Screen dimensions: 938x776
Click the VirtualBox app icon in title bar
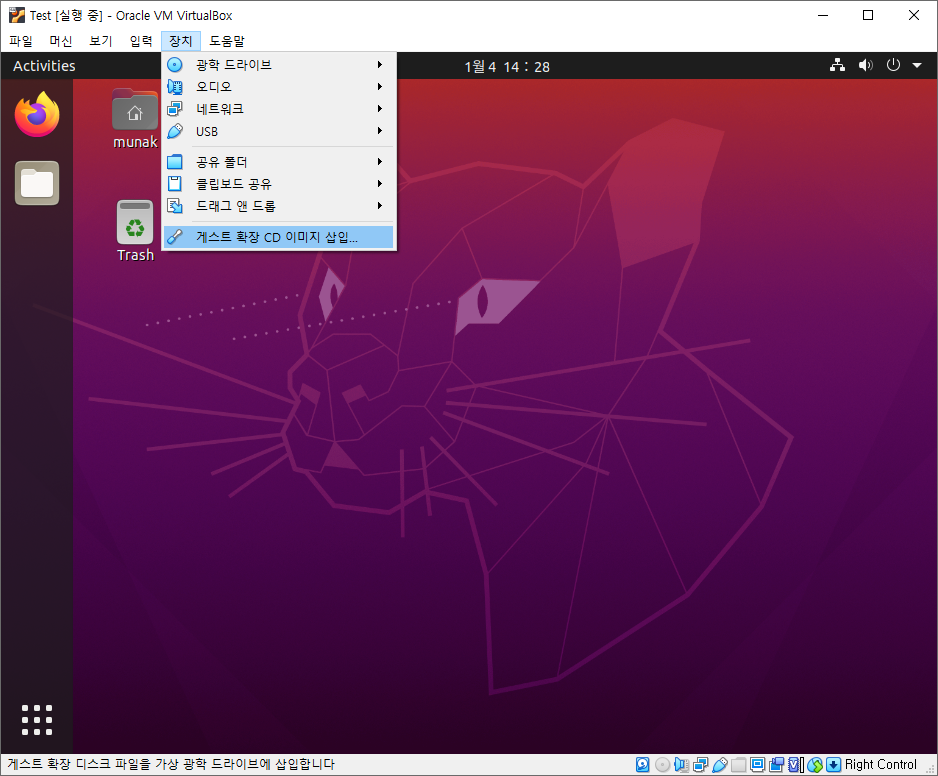[x=17, y=15]
